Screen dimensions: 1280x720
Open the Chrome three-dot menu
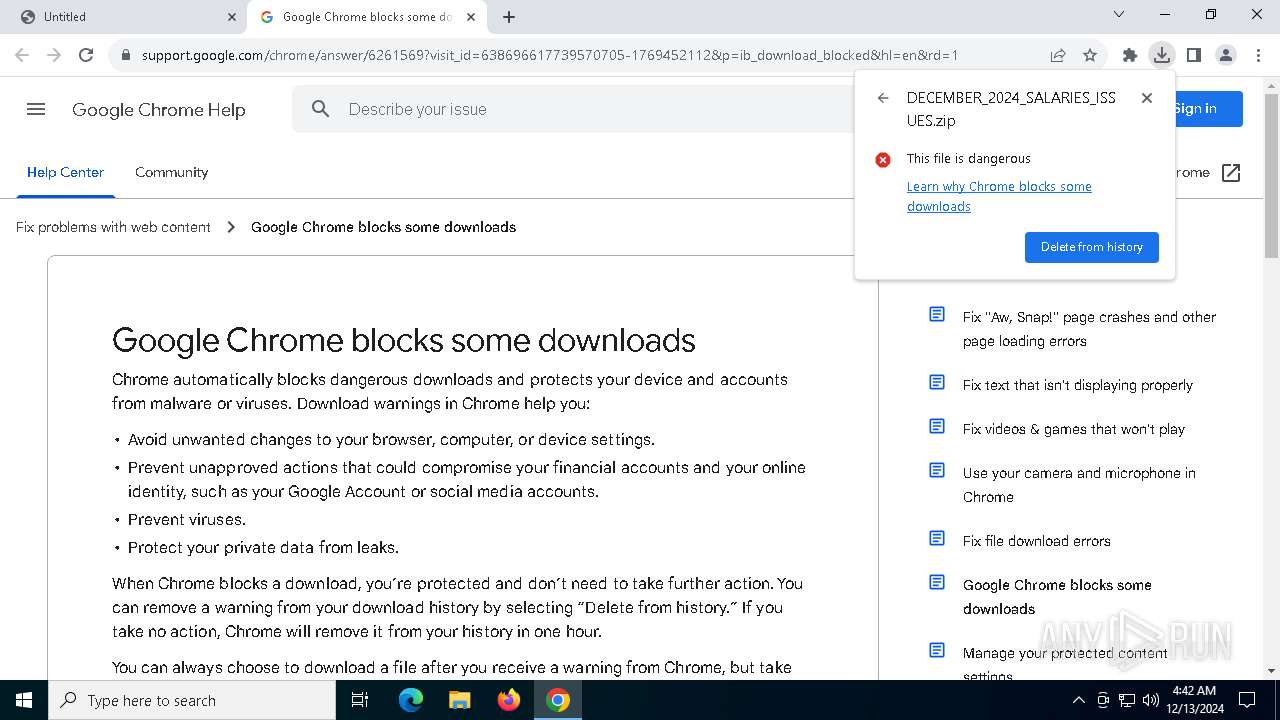[x=1258, y=55]
